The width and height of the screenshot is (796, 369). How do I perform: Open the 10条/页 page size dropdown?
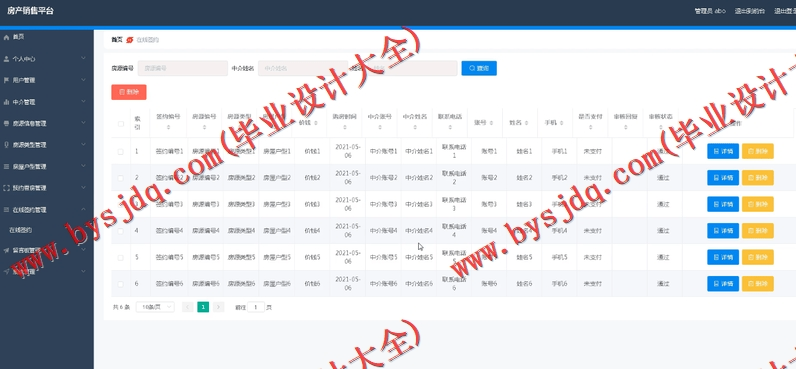(x=155, y=307)
